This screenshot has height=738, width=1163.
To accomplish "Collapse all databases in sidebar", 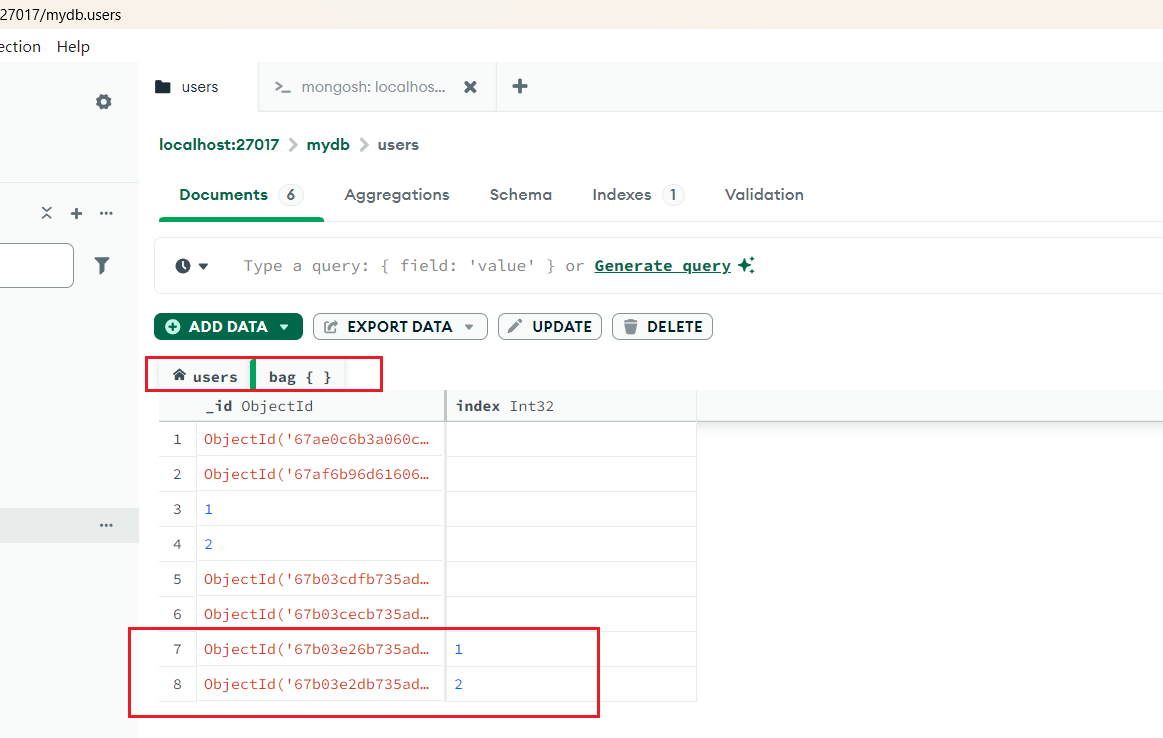I will coord(46,213).
